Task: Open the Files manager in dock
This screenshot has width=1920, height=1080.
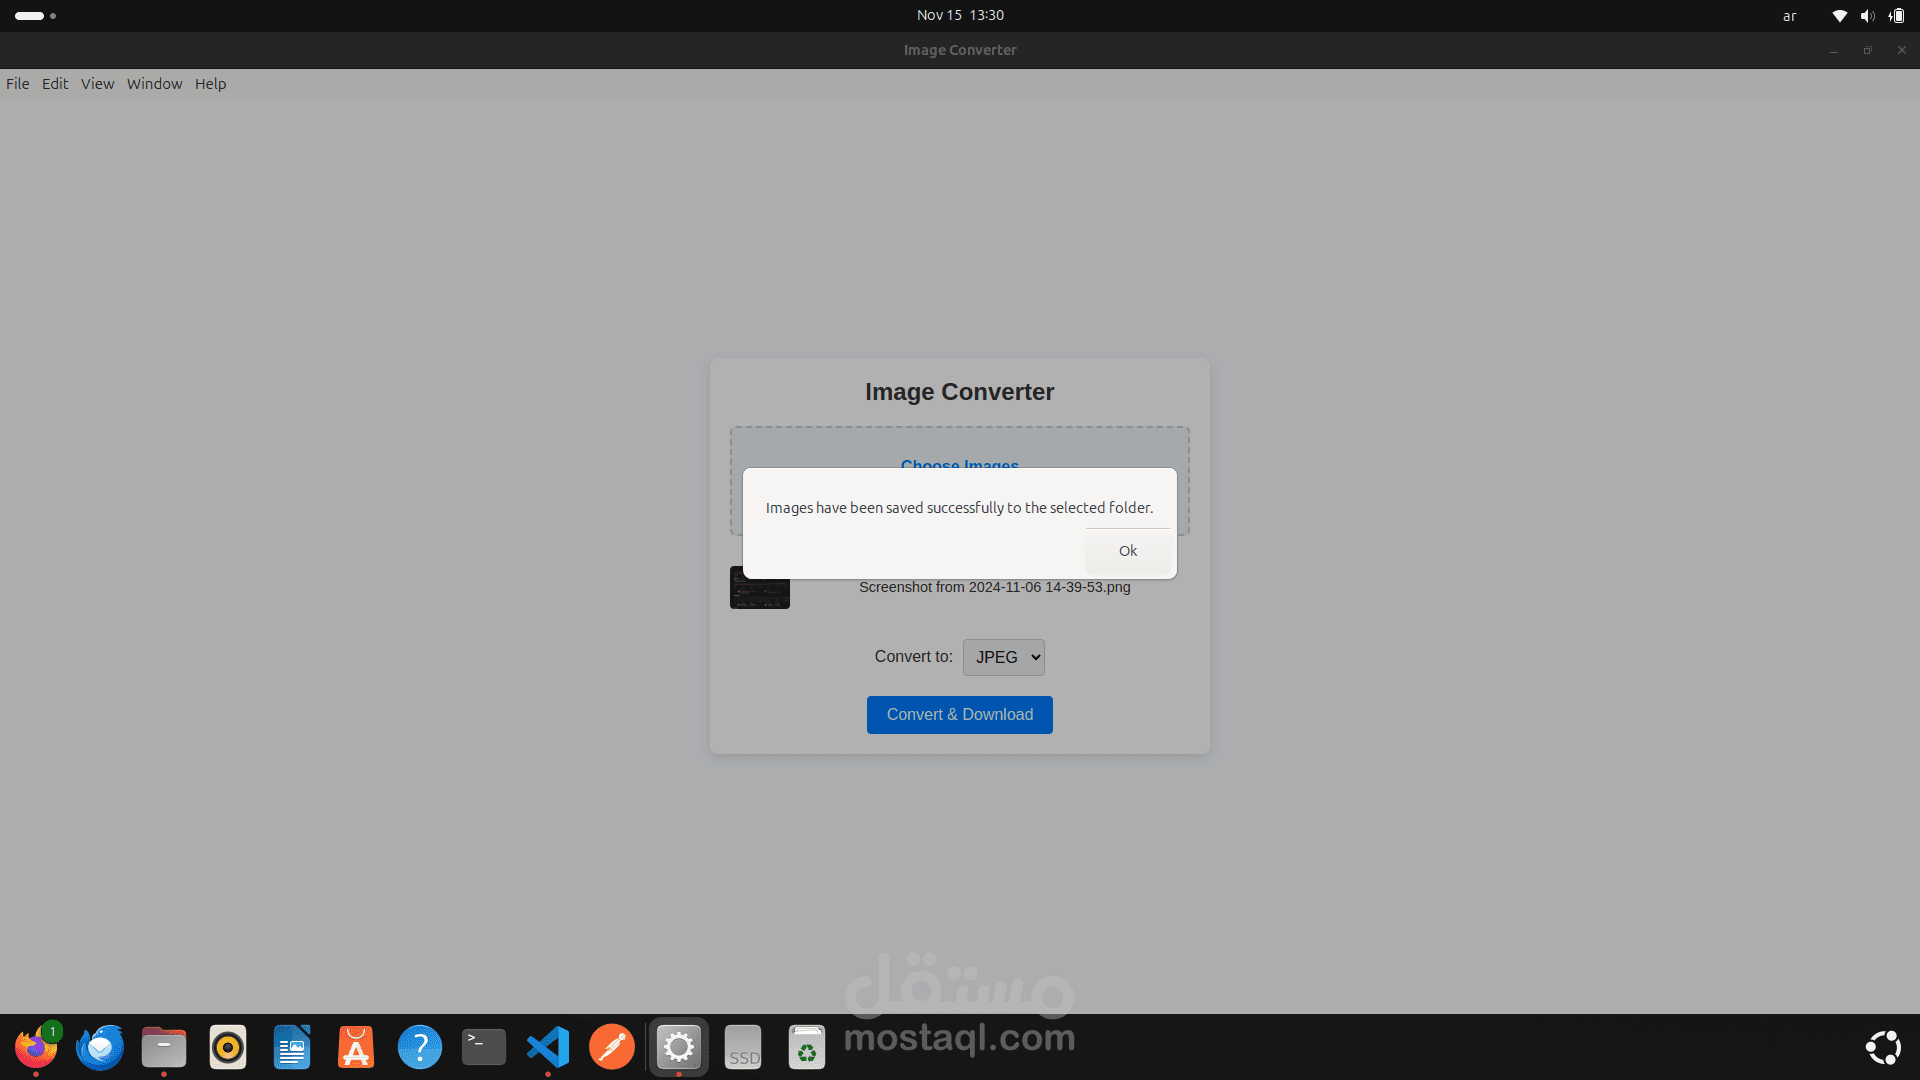Action: [x=164, y=1047]
